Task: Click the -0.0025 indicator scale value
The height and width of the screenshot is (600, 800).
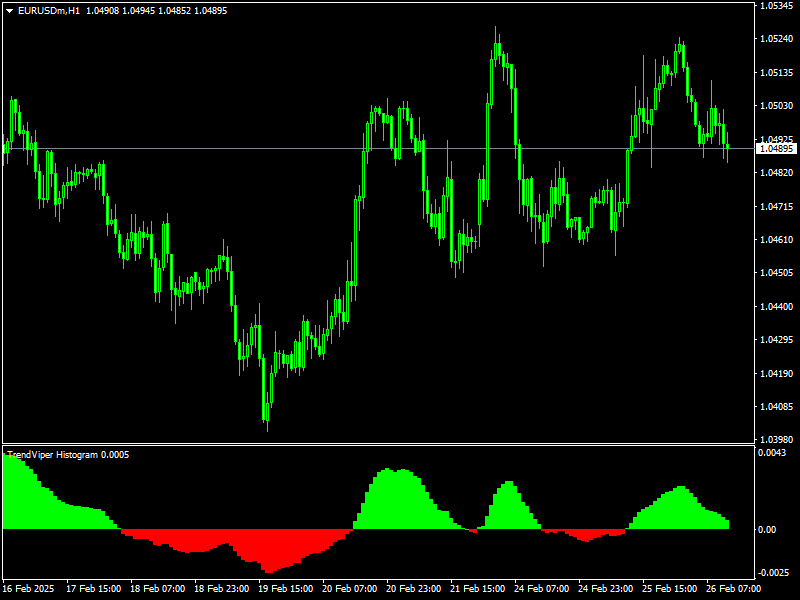Action: tap(775, 572)
